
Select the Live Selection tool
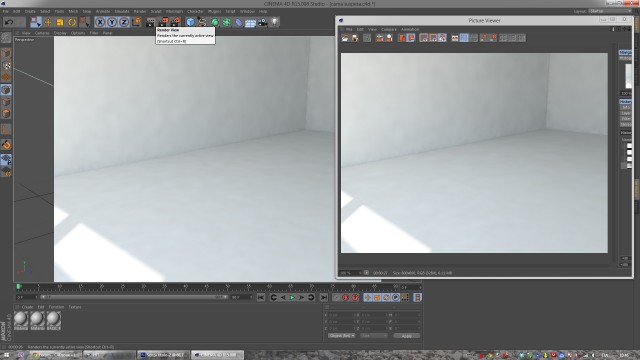36,22
